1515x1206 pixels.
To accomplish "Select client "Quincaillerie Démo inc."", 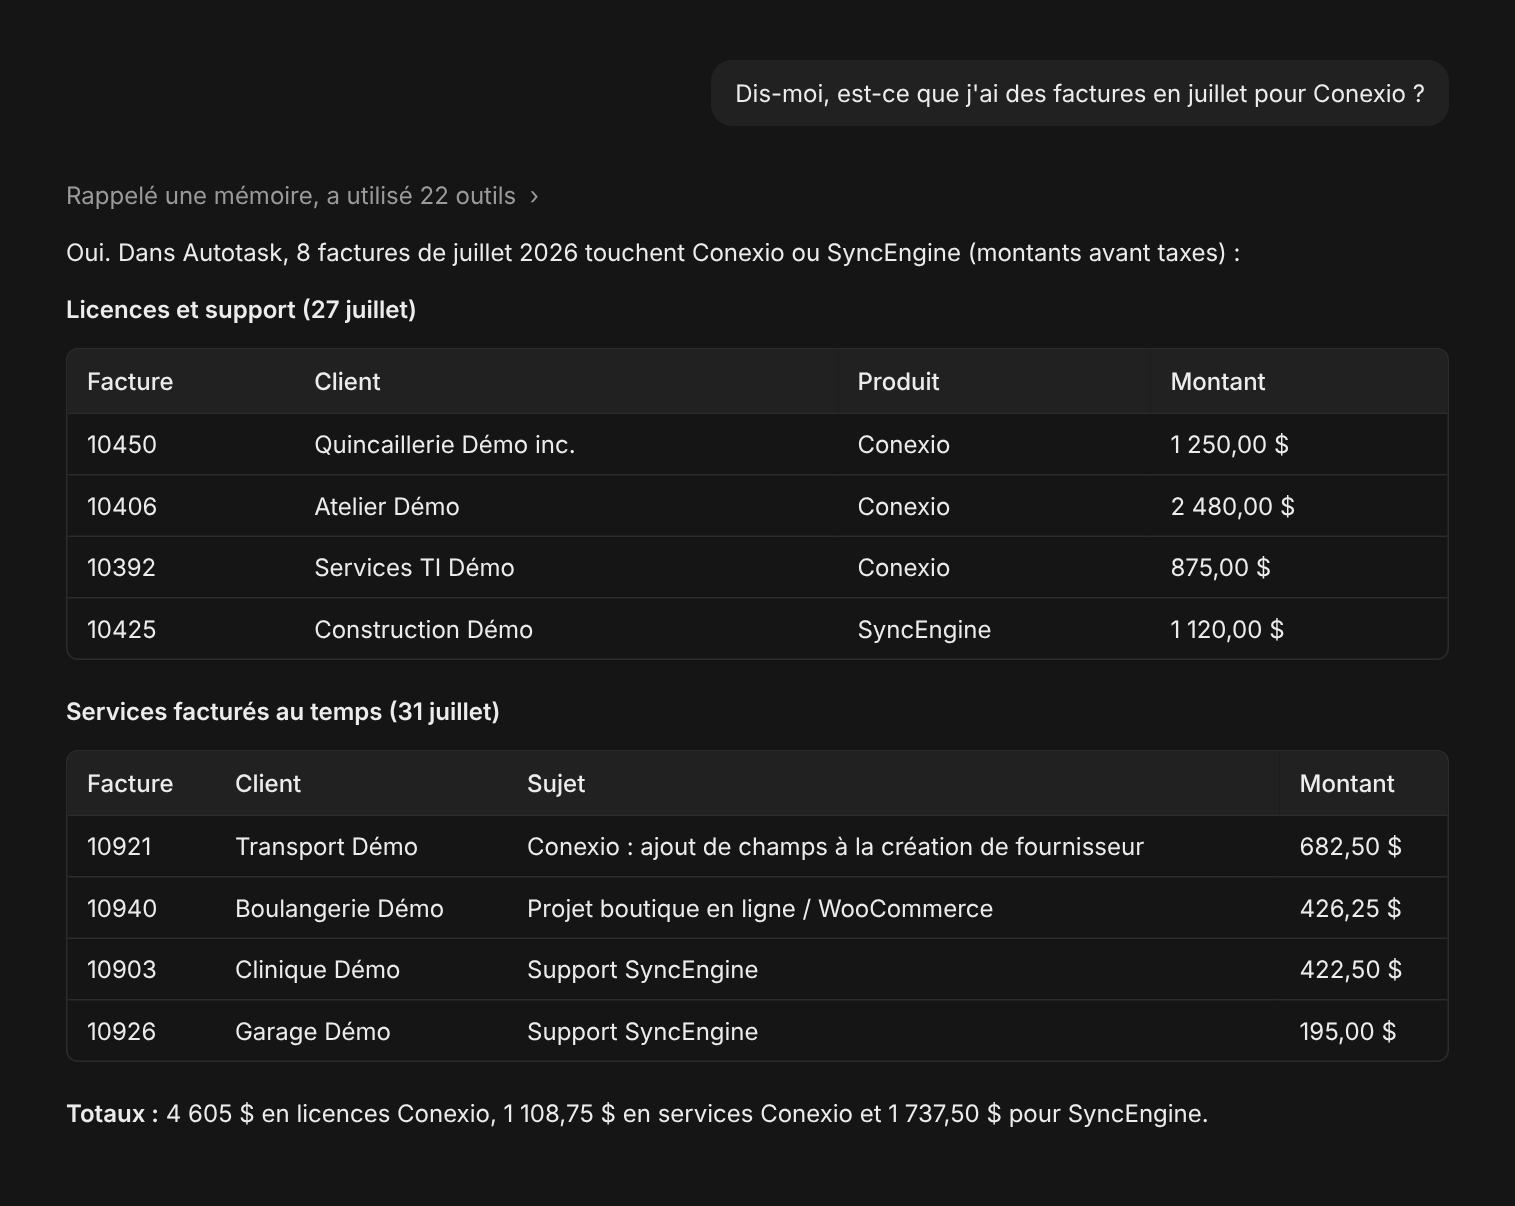I will [x=445, y=445].
